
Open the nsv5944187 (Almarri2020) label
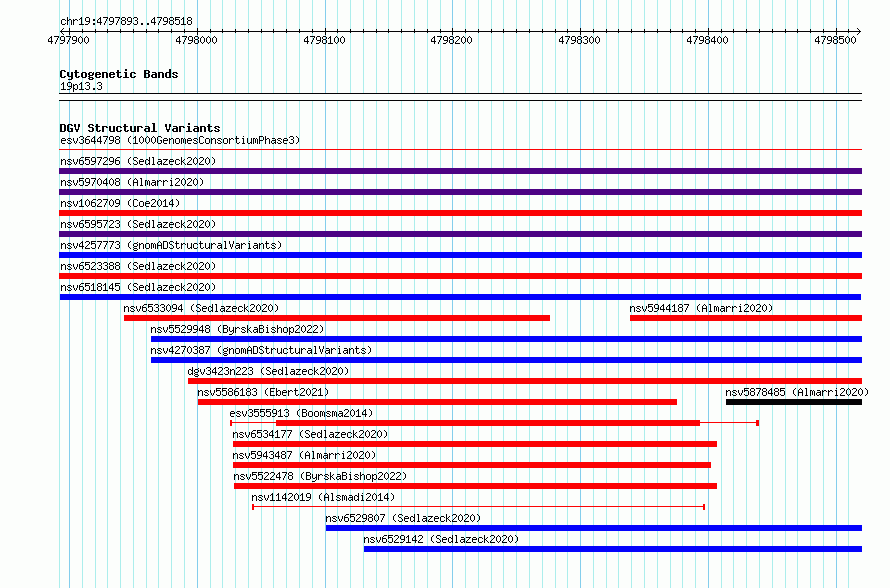[701, 308]
